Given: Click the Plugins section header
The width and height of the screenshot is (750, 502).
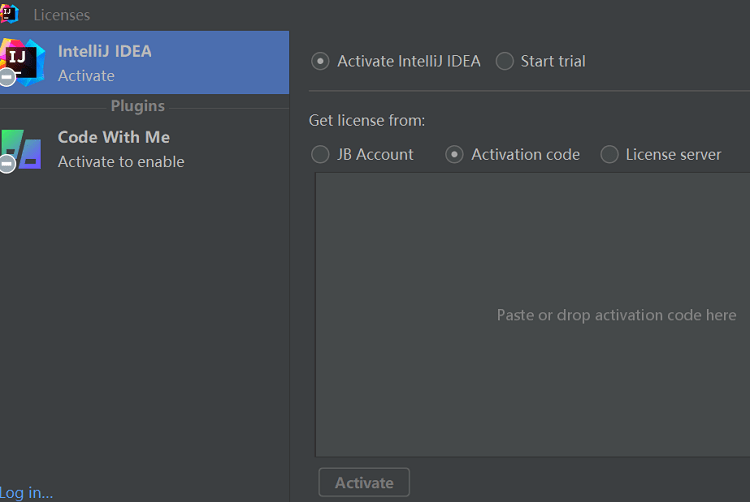Looking at the screenshot, I should tap(138, 106).
